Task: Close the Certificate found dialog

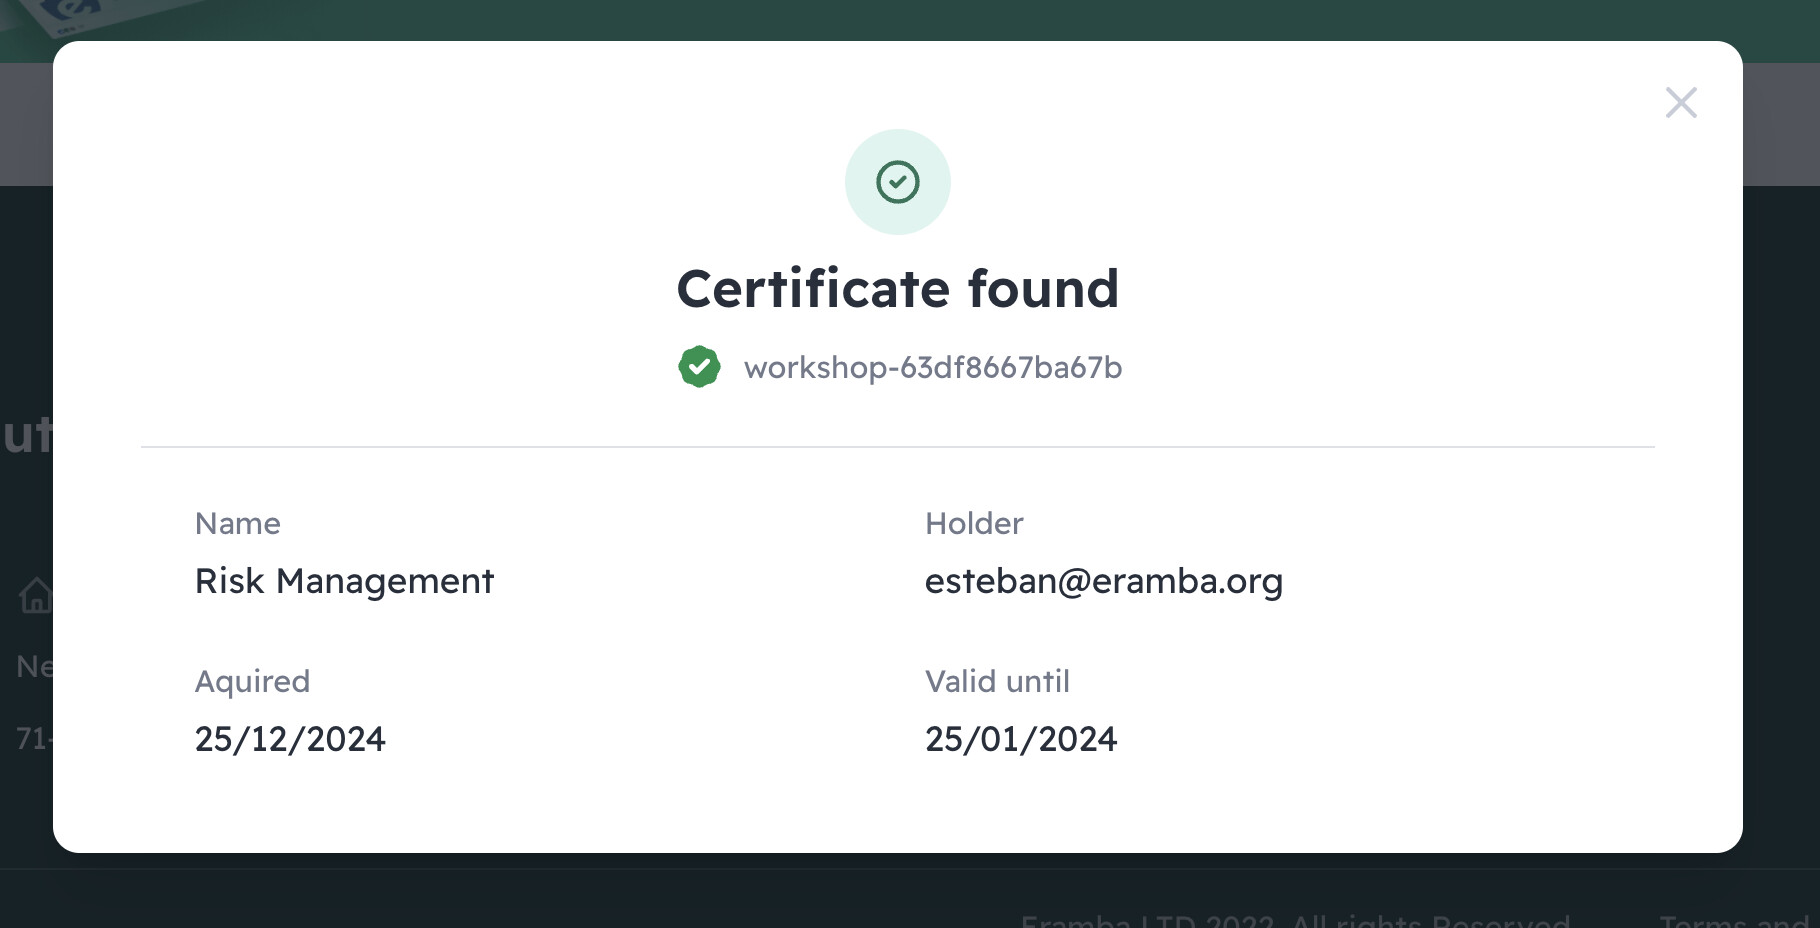Action: click(x=1681, y=102)
